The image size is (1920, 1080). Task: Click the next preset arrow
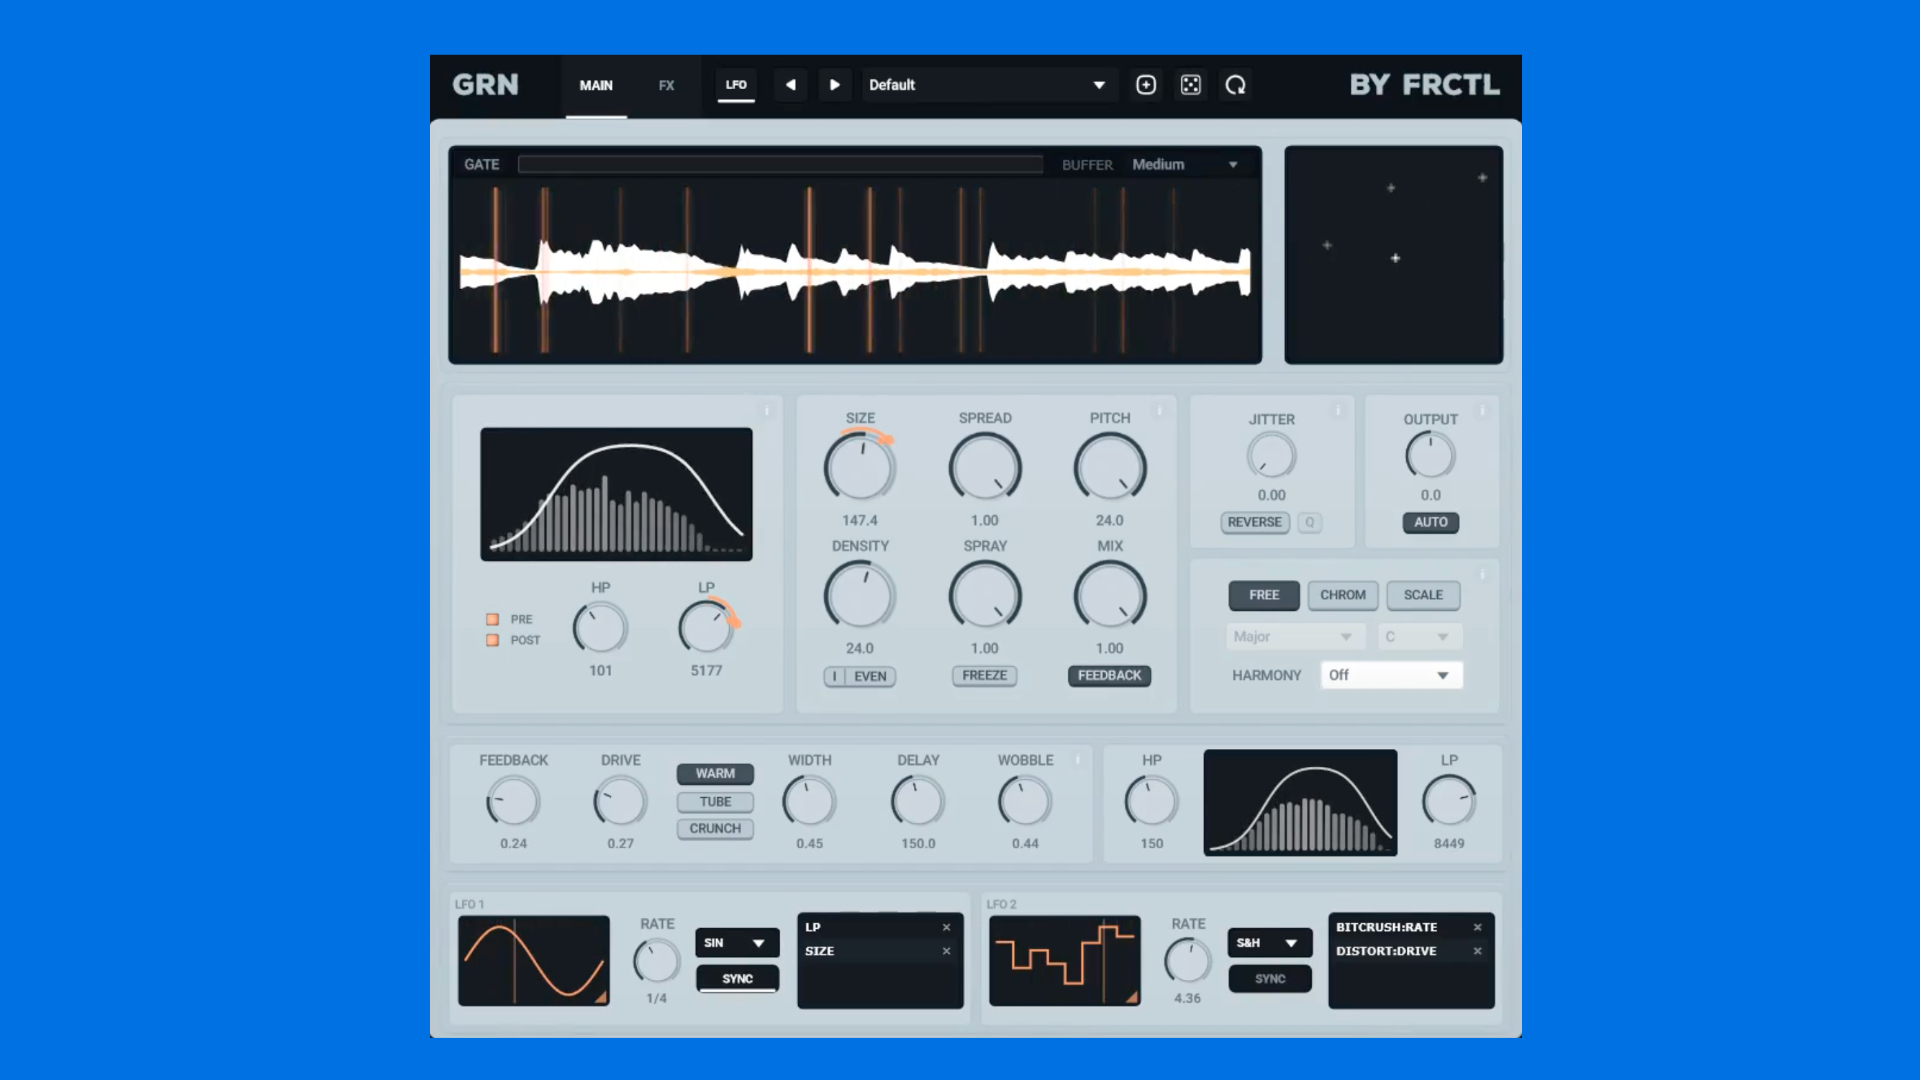point(834,85)
